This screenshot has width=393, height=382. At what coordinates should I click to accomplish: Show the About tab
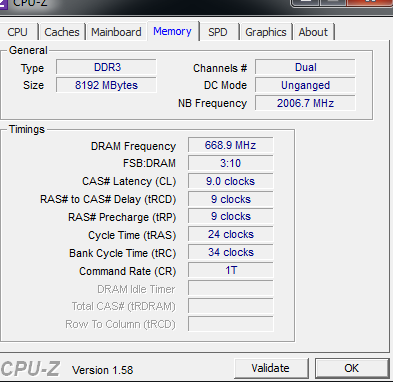click(313, 32)
